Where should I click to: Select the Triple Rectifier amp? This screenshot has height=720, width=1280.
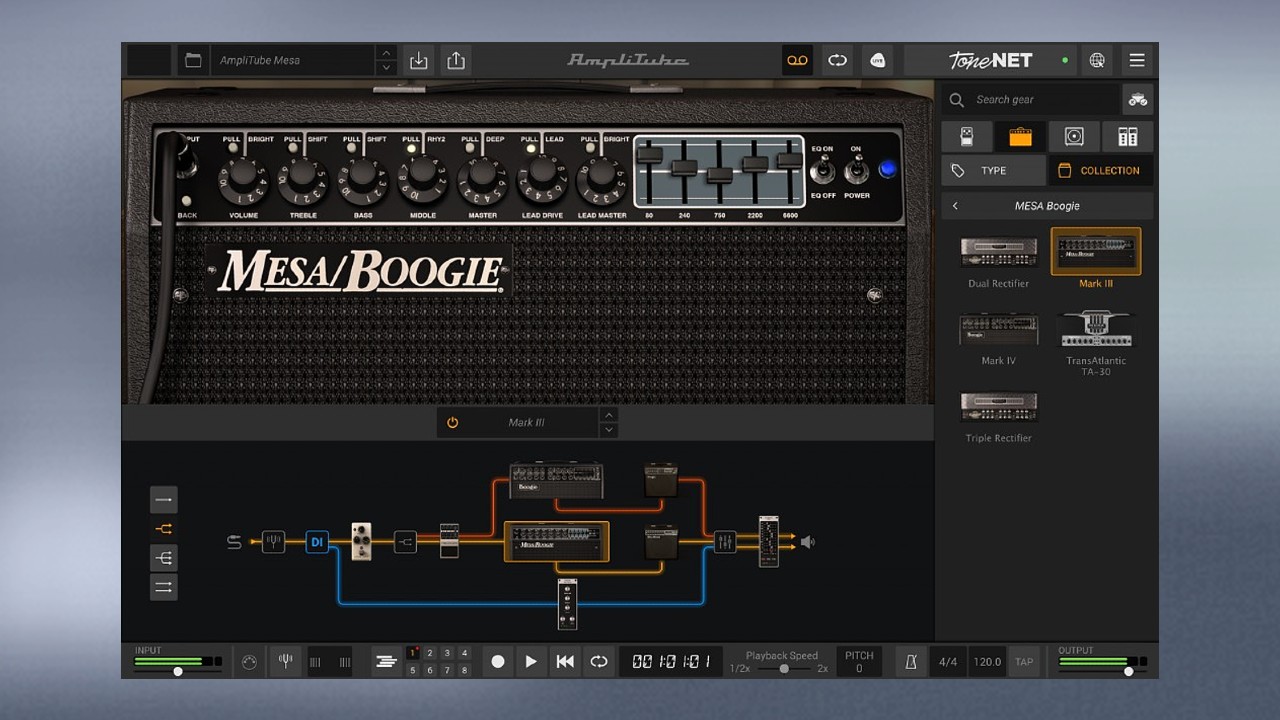pos(998,415)
